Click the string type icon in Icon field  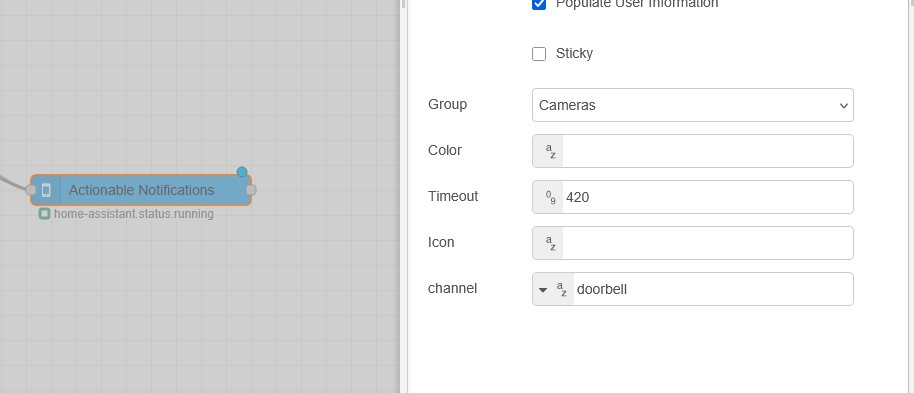(x=549, y=243)
